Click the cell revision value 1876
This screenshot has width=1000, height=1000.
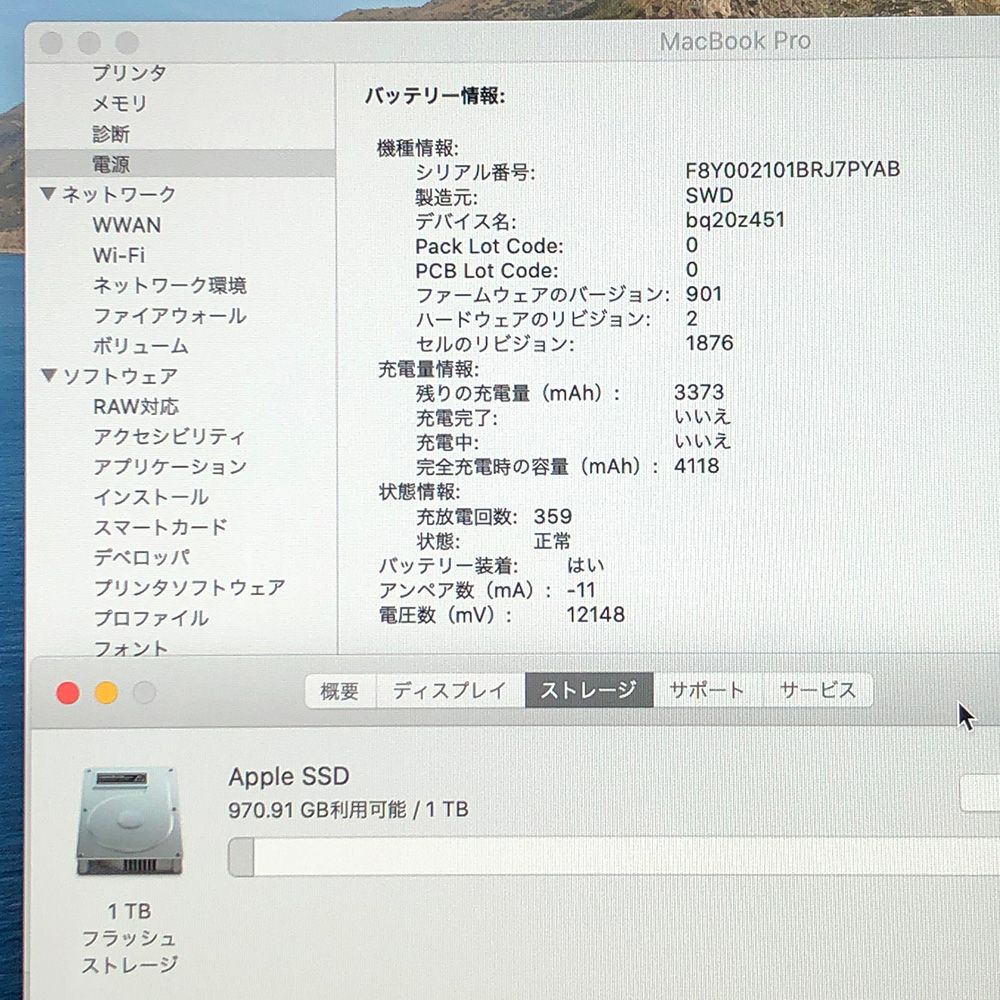pos(709,343)
